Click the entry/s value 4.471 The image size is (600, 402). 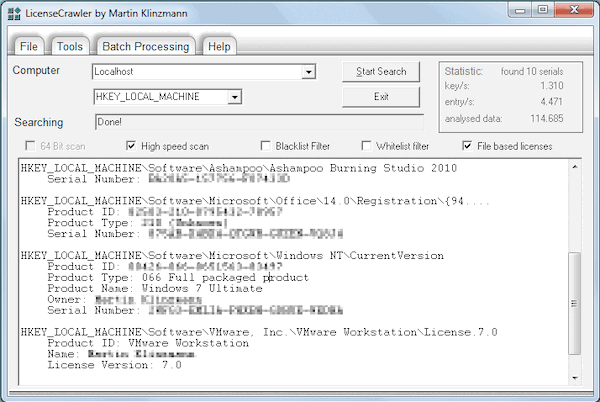click(x=552, y=102)
